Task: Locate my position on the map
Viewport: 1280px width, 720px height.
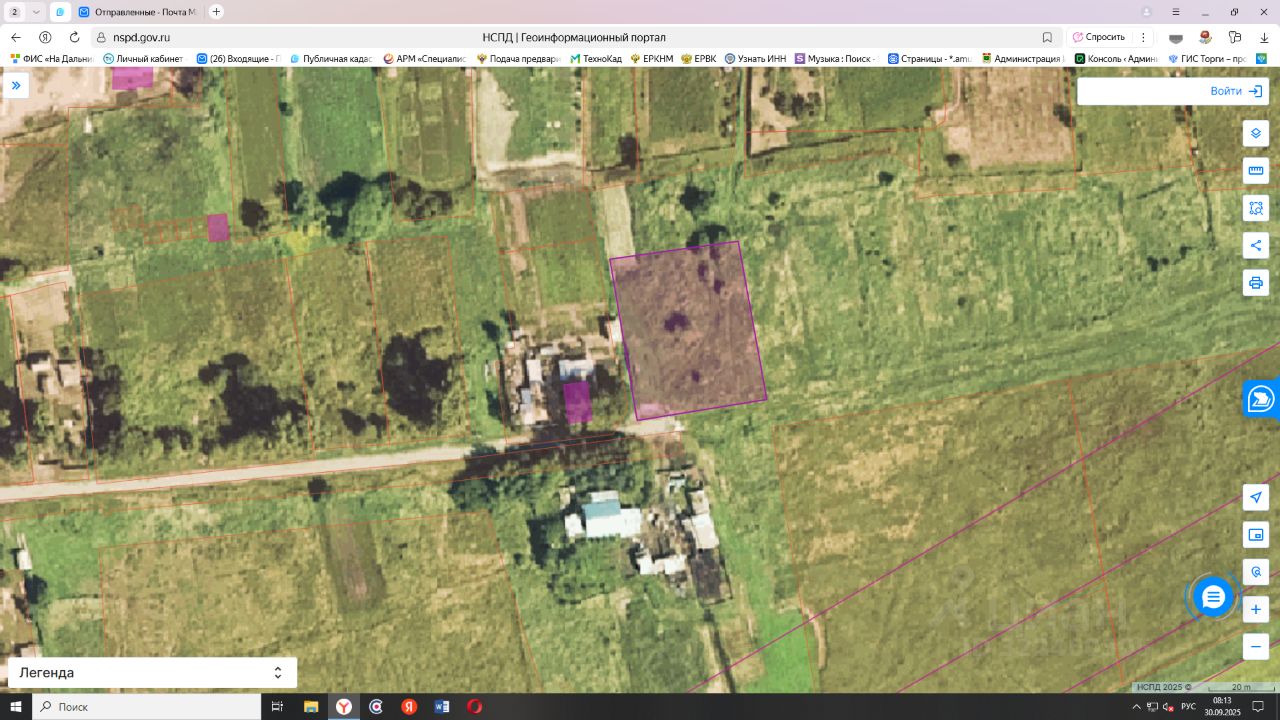Action: pyautogui.click(x=1256, y=497)
